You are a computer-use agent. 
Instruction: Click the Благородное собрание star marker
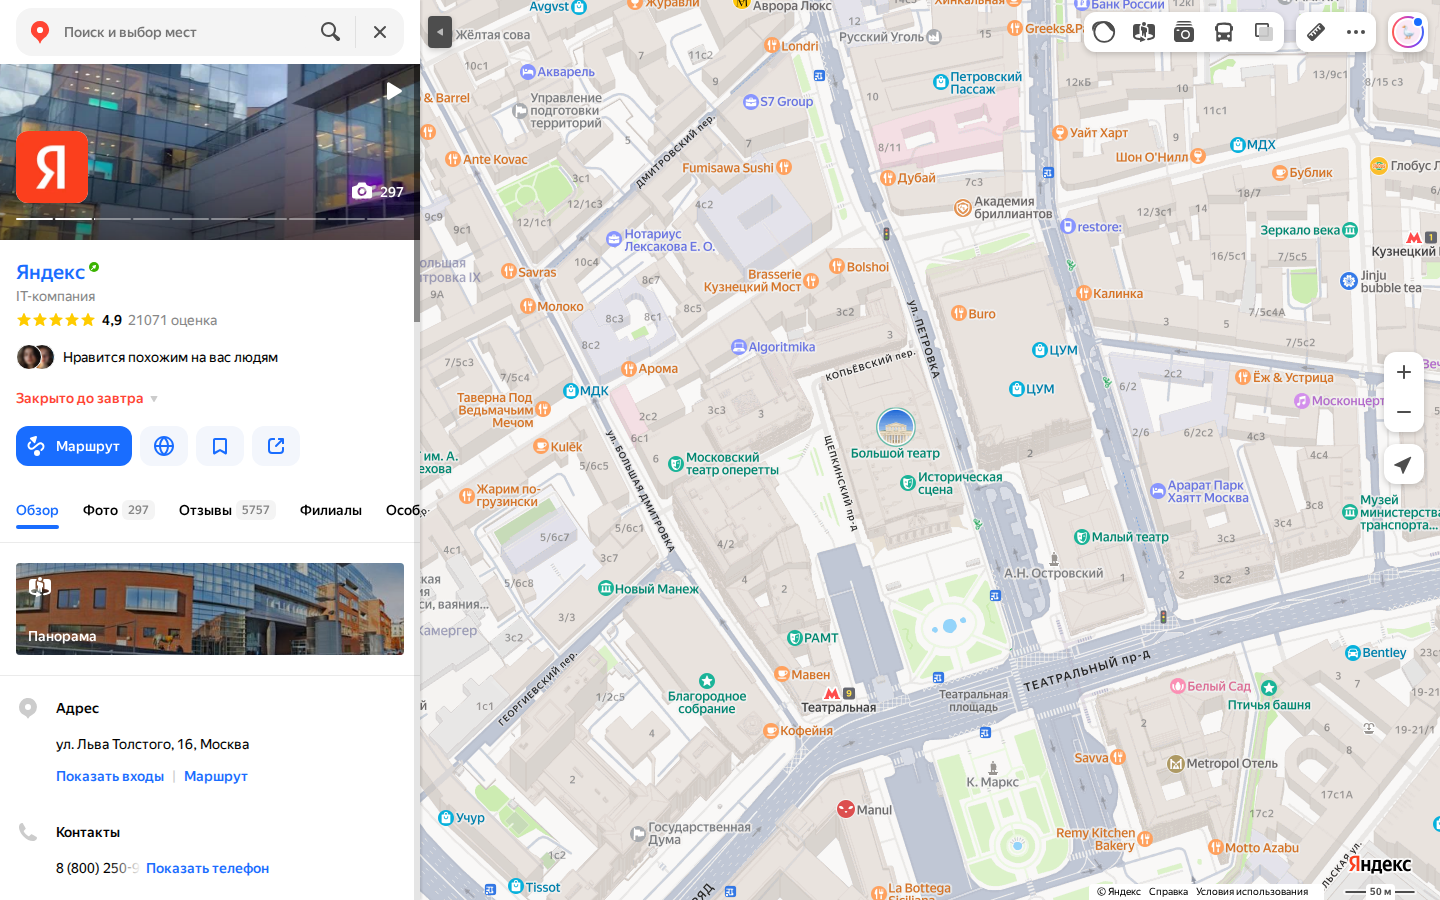click(707, 680)
